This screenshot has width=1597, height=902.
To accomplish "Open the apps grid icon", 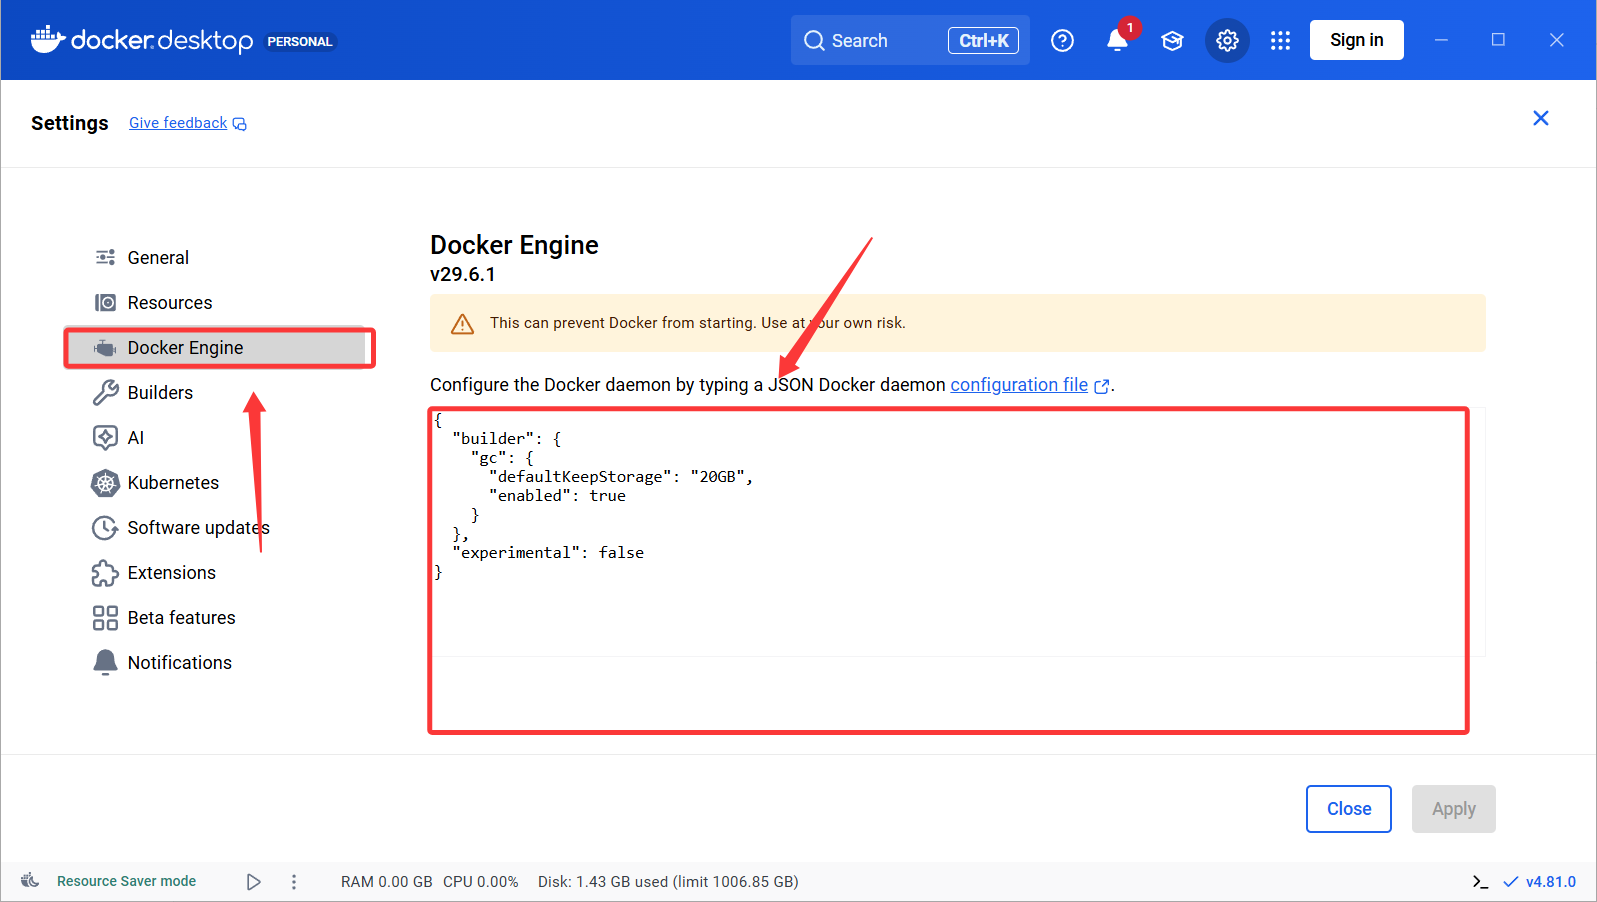I will tap(1280, 40).
